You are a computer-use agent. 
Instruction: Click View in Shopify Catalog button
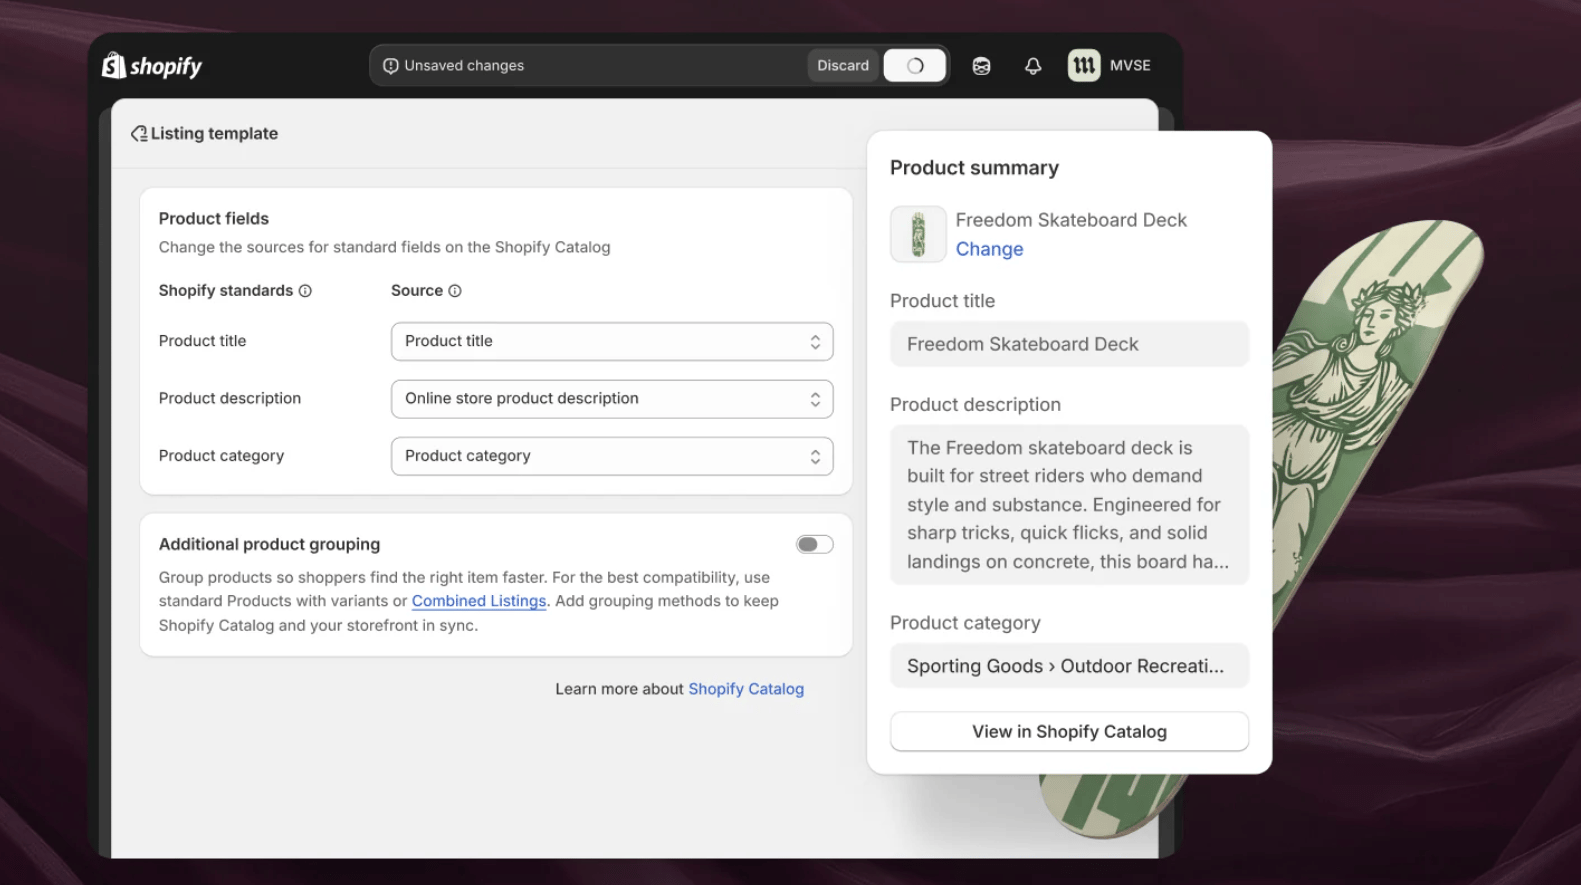tap(1069, 732)
